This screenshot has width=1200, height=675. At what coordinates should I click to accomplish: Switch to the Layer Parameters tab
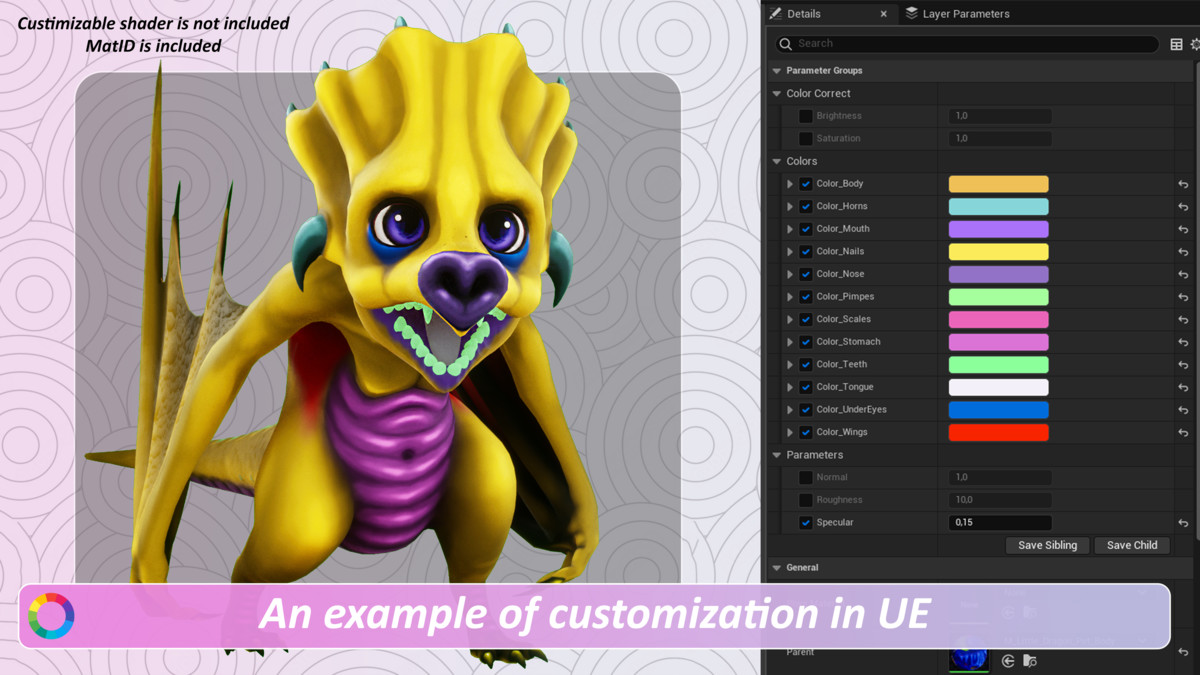(x=964, y=14)
